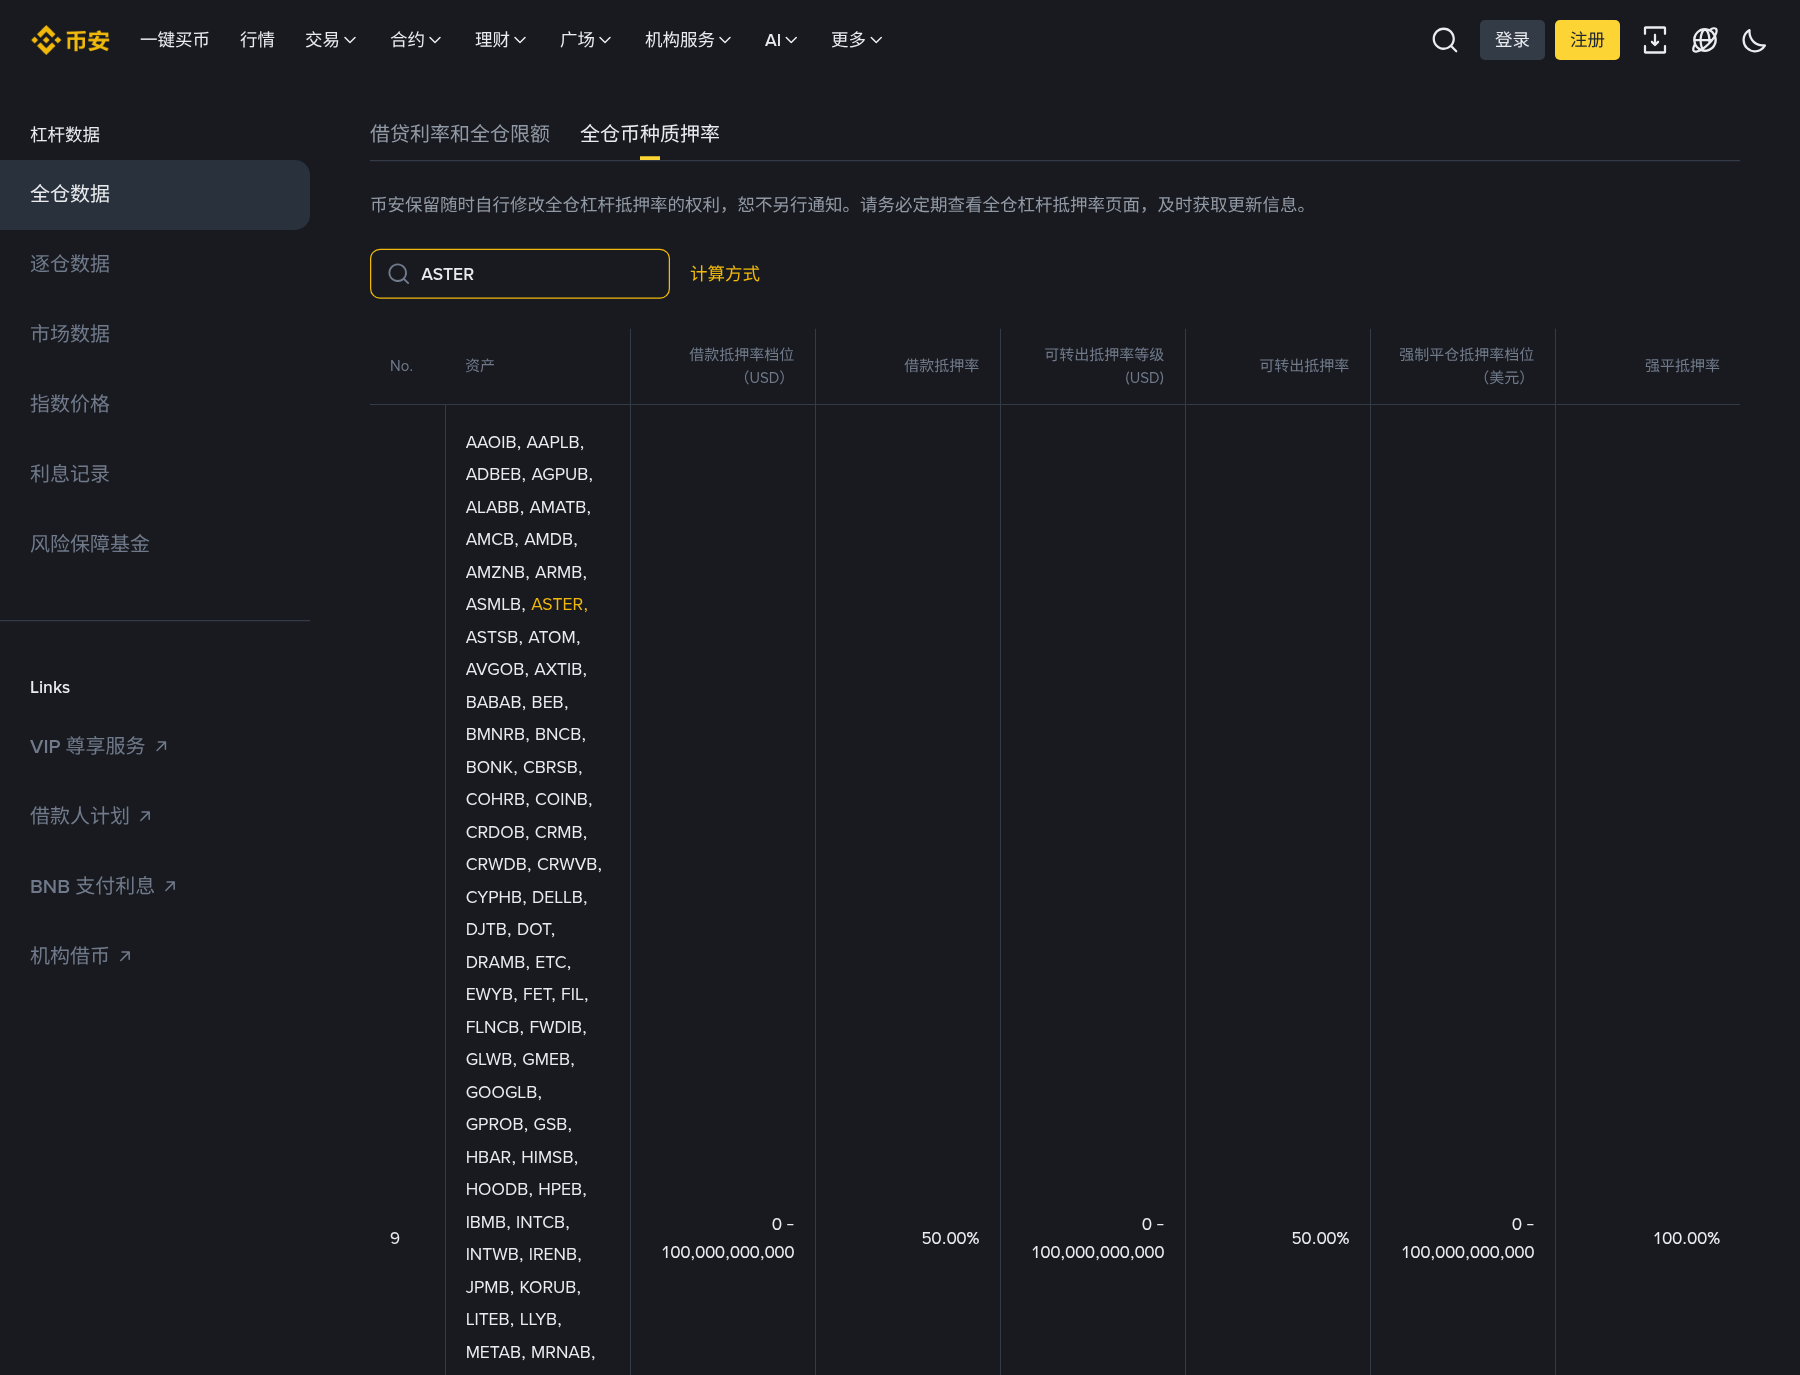Viewport: 1800px width, 1375px height.
Task: Expand the 广场 dropdown menu
Action: point(586,40)
